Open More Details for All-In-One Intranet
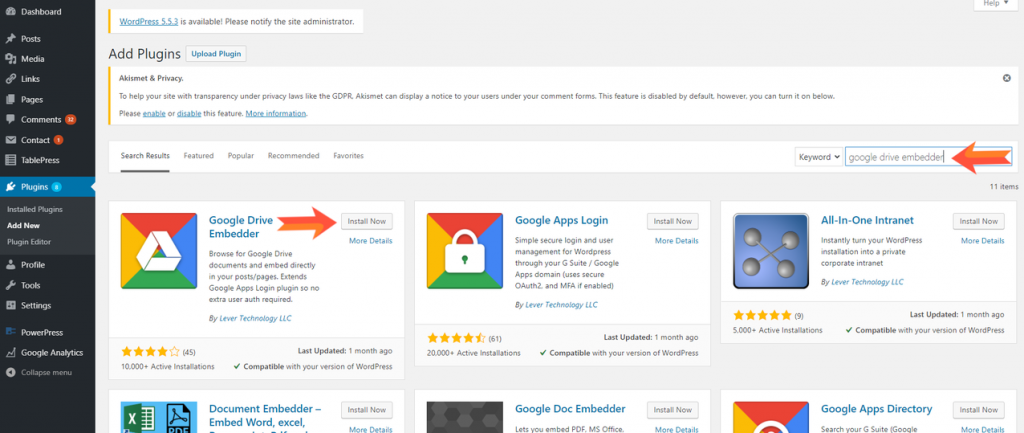The width and height of the screenshot is (1024, 433). (982, 241)
